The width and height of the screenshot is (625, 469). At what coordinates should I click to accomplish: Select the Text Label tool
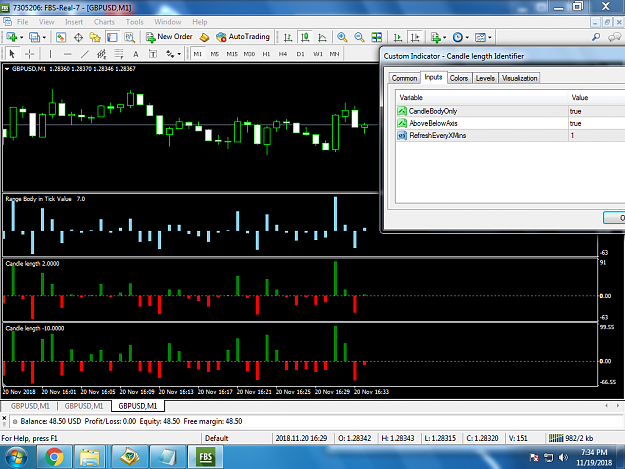coord(153,54)
